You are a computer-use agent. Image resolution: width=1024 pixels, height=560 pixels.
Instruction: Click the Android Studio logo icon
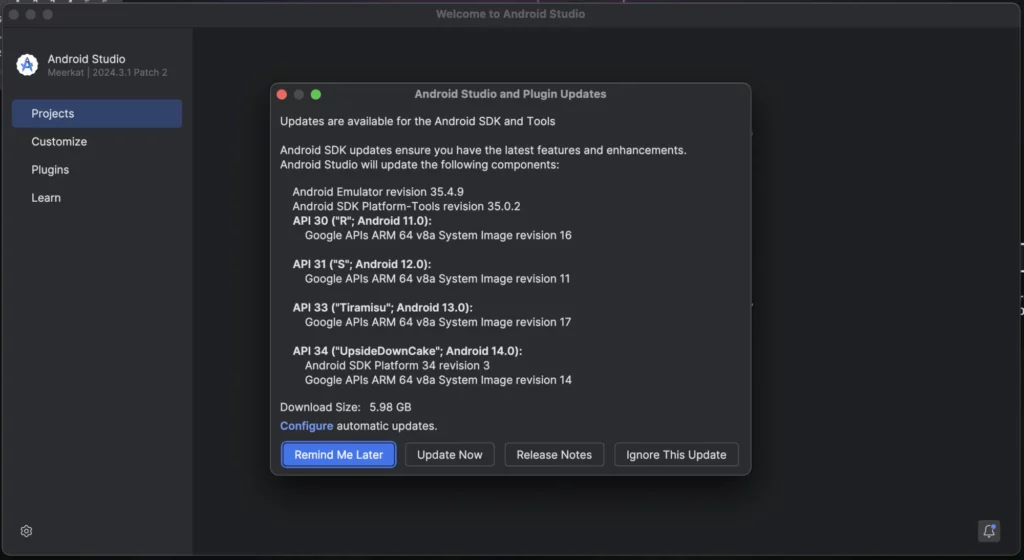[27, 65]
